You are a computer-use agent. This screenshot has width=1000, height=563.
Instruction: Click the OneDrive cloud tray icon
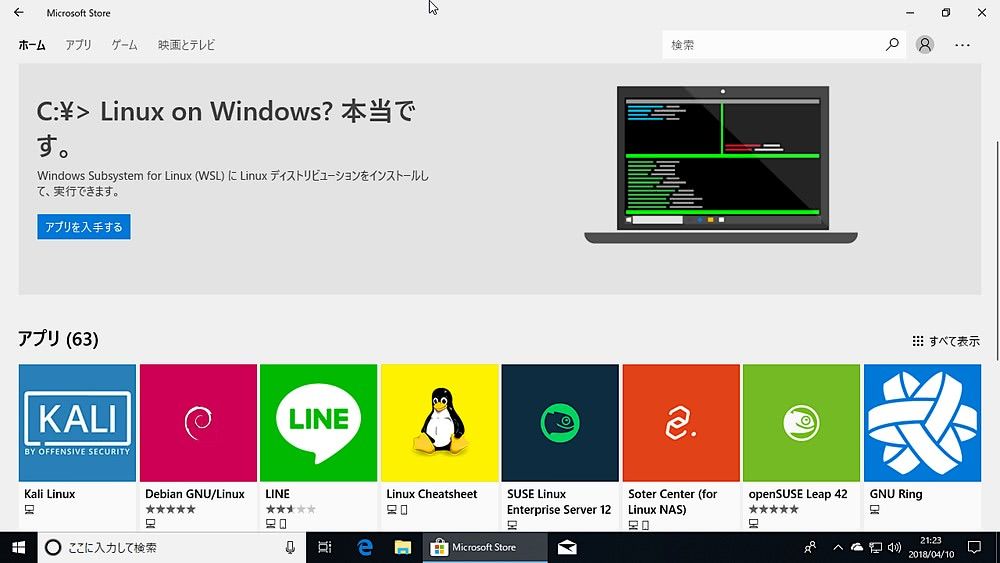[857, 547]
